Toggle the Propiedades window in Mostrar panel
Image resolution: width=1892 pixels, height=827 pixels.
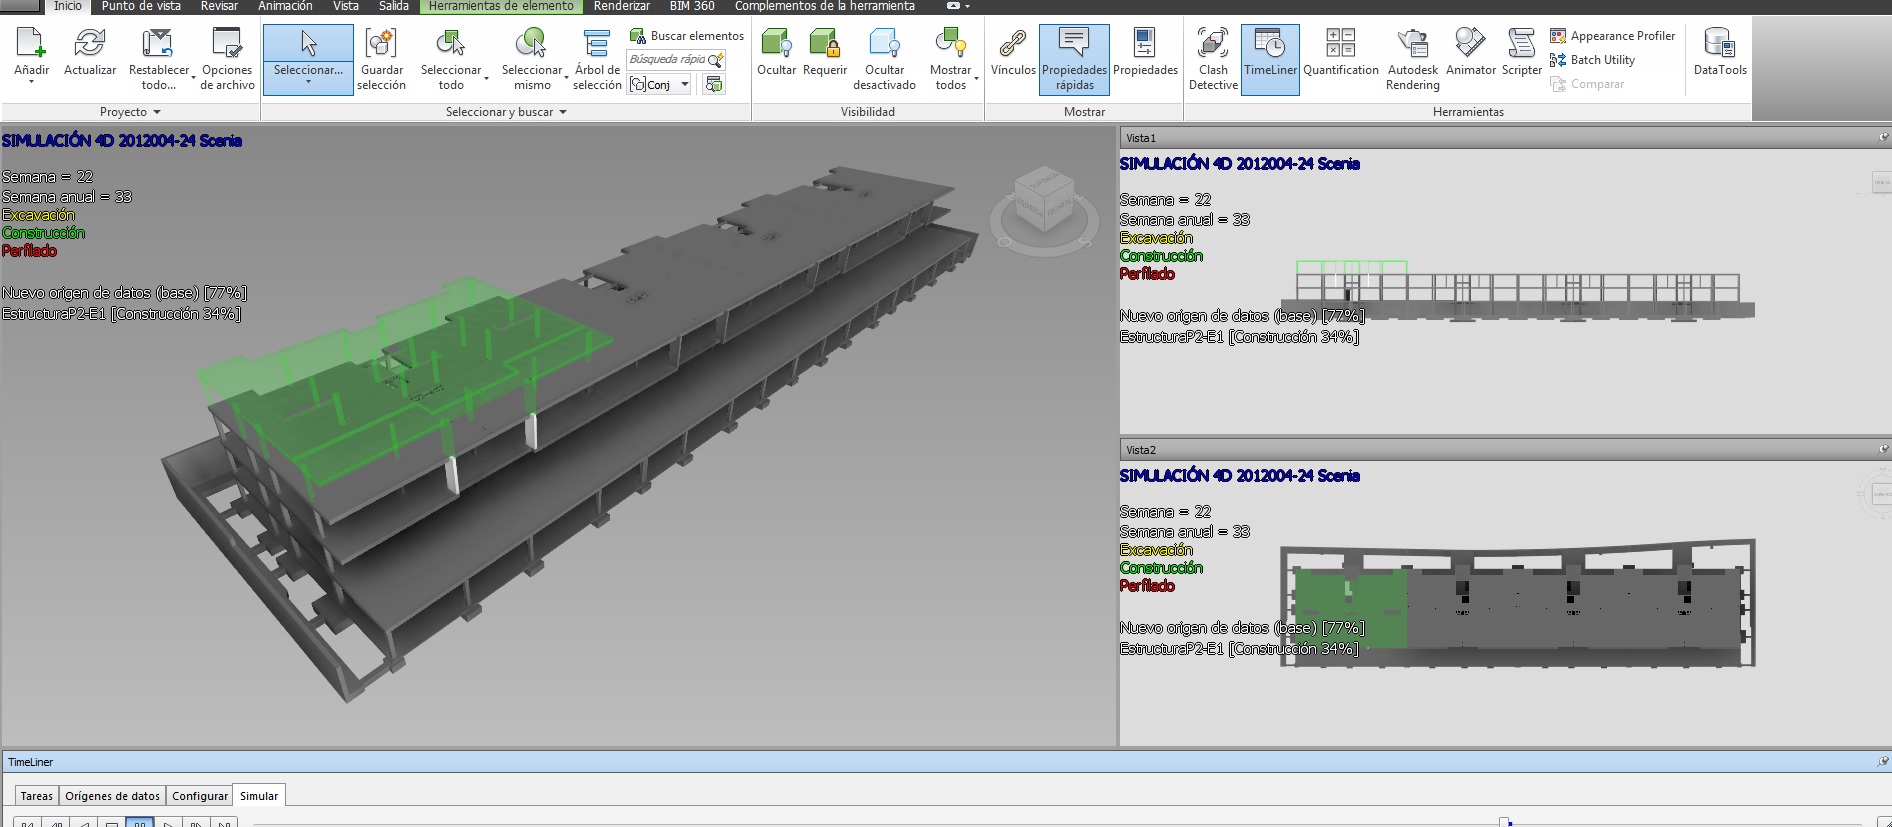pyautogui.click(x=1145, y=52)
